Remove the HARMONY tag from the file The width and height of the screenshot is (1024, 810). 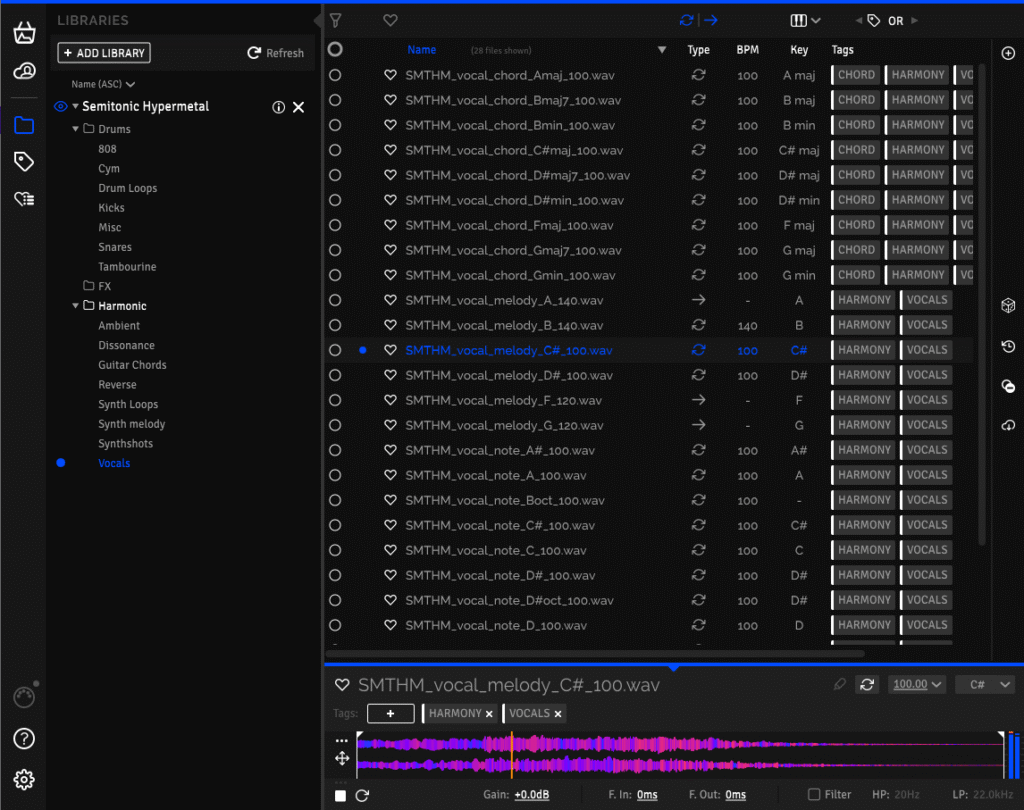click(x=489, y=713)
